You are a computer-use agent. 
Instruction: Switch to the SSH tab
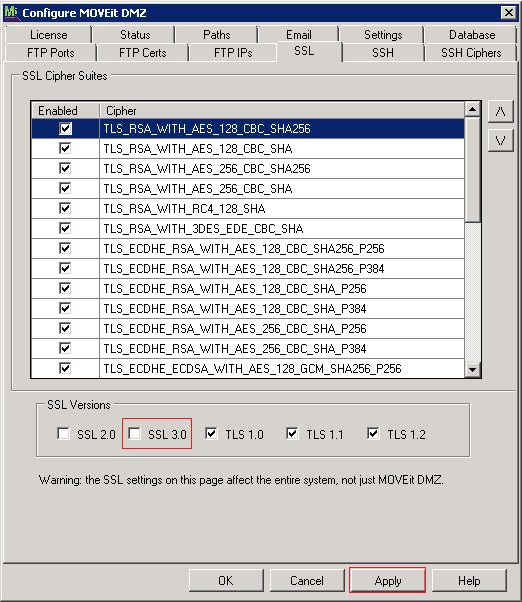[x=383, y=53]
